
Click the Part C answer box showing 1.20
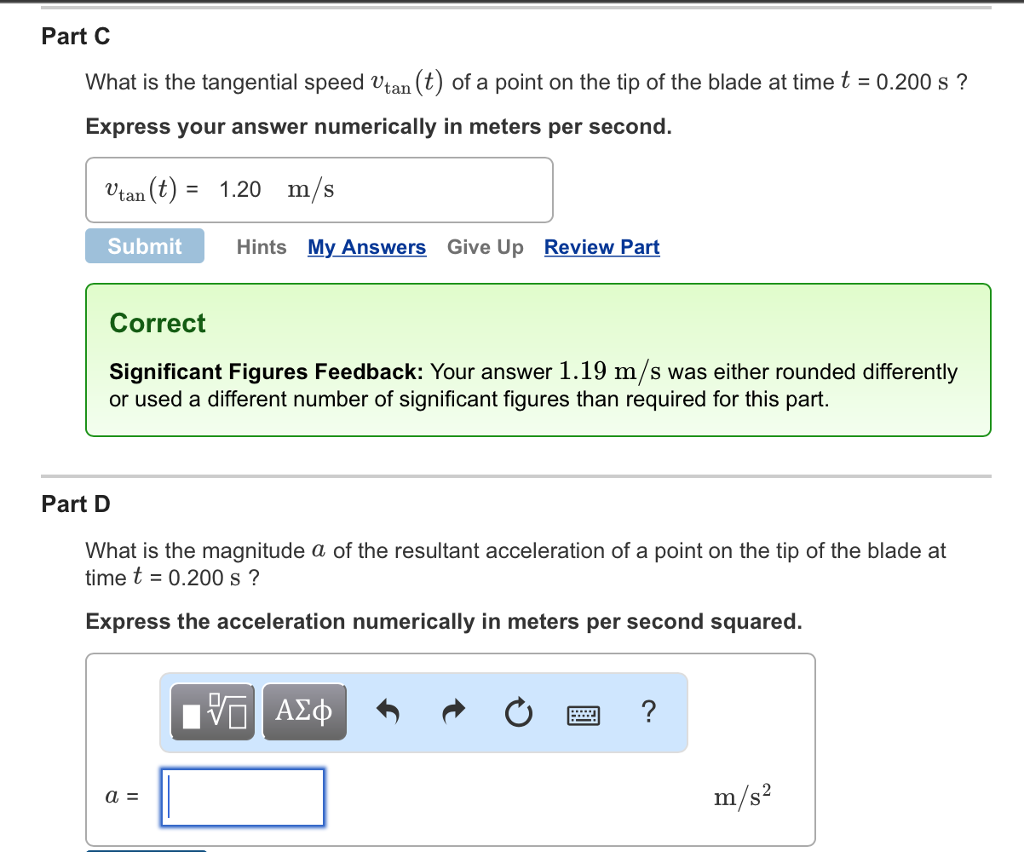click(319, 190)
